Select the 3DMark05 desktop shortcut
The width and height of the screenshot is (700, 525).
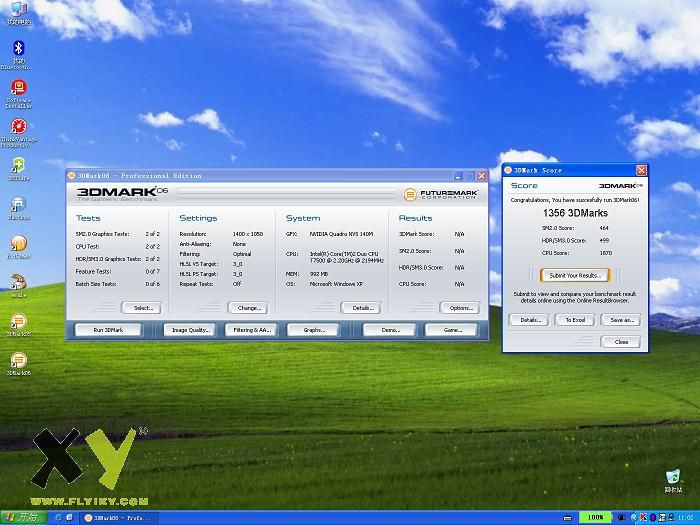click(x=18, y=325)
